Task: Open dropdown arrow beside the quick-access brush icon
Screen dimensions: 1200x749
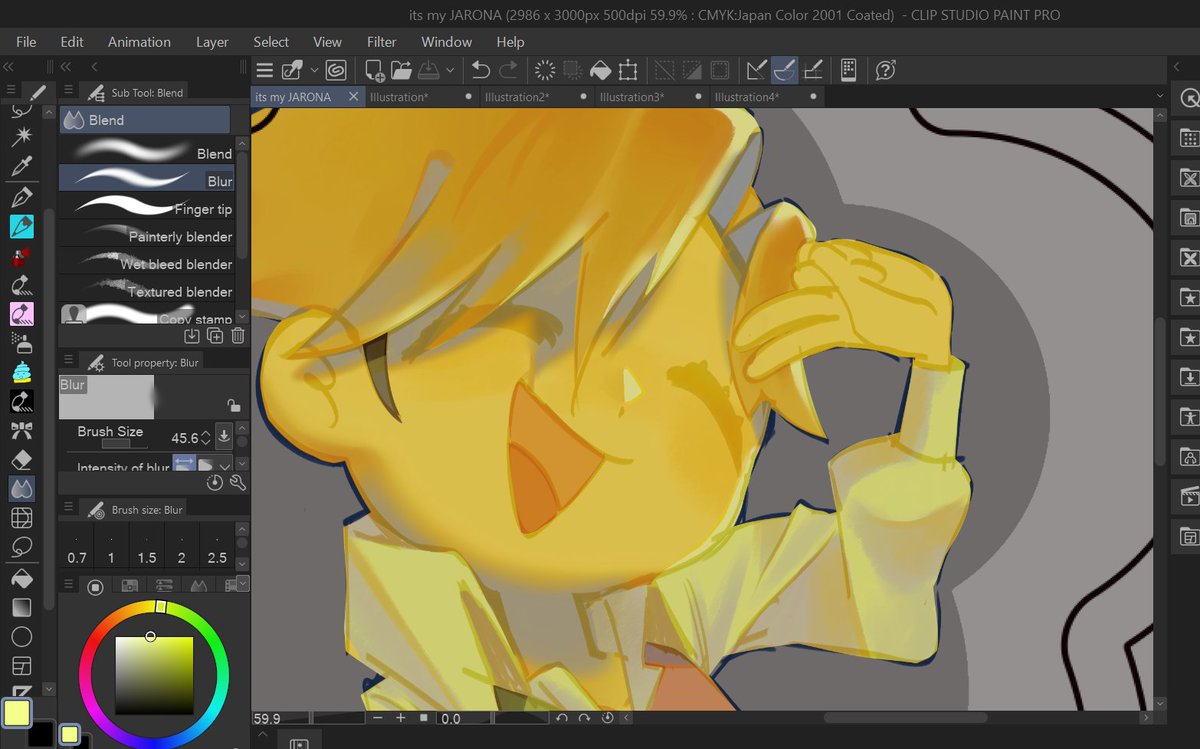Action: 314,70
